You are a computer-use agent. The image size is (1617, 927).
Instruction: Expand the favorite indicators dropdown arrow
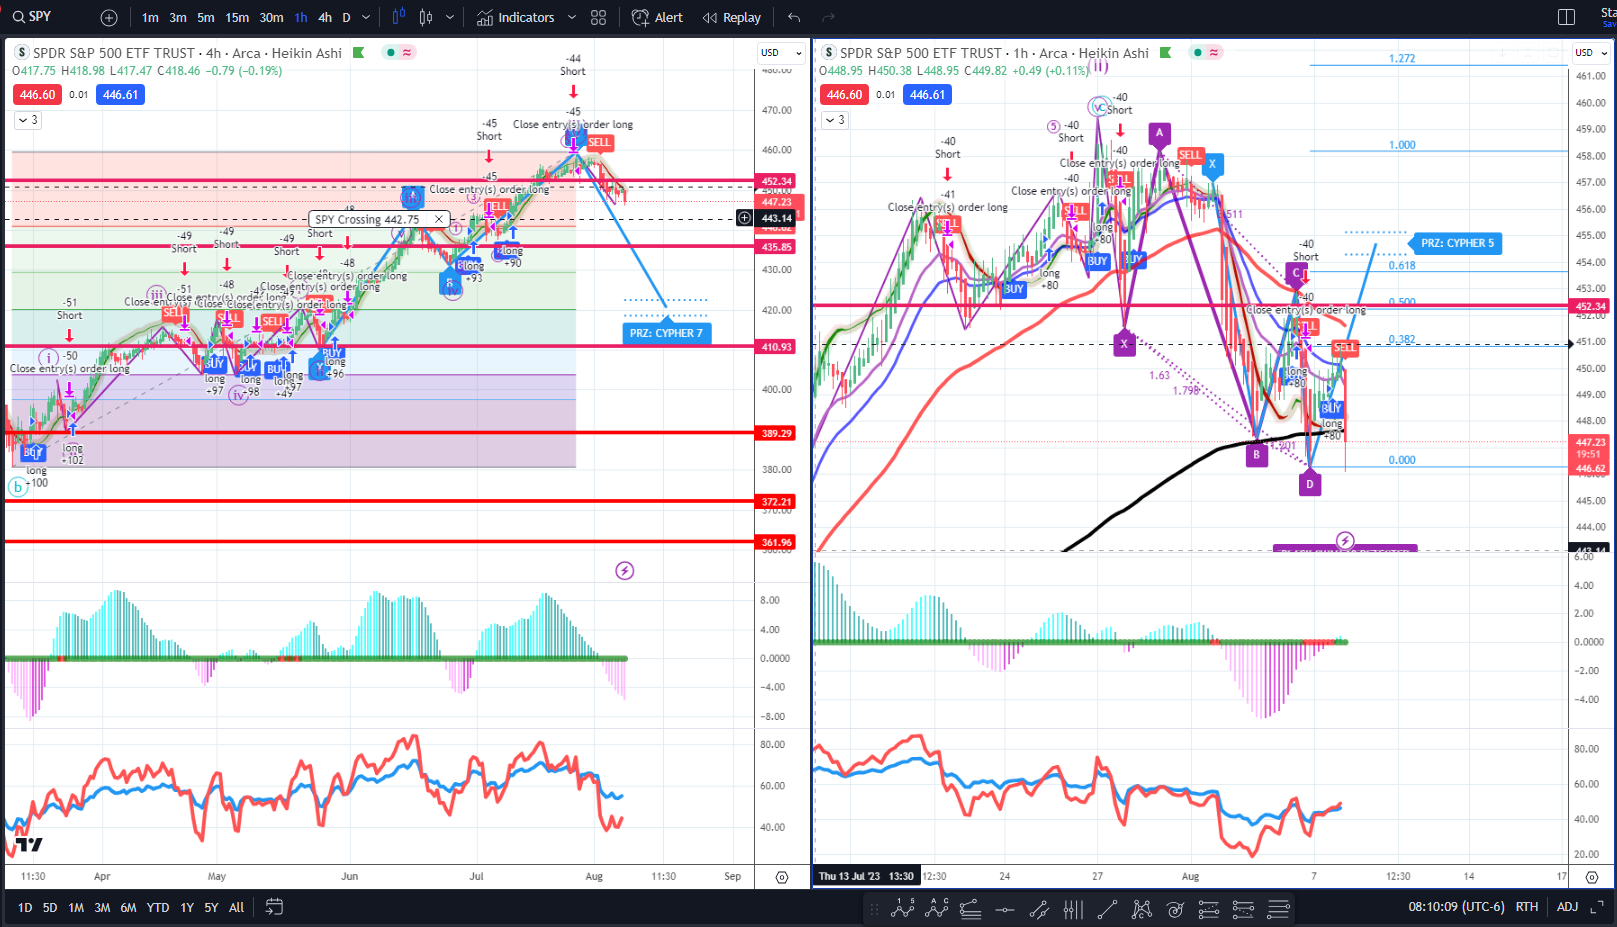coord(572,18)
